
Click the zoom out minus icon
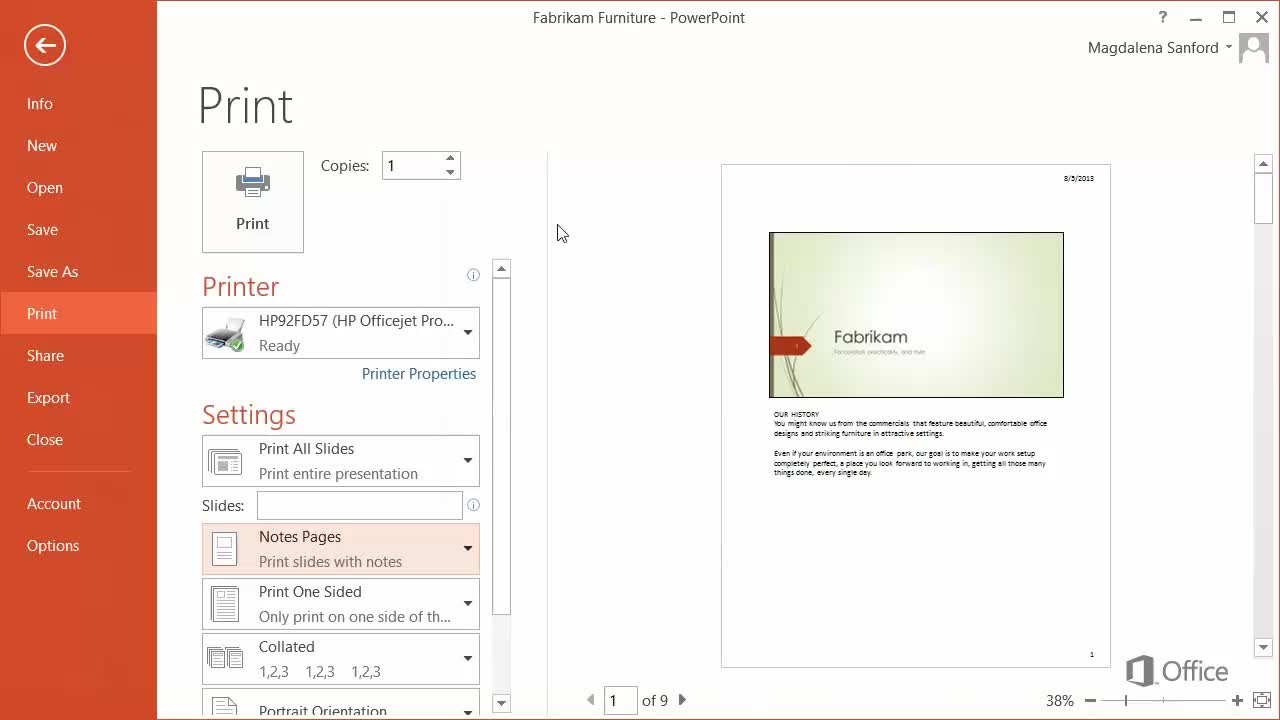(1090, 701)
